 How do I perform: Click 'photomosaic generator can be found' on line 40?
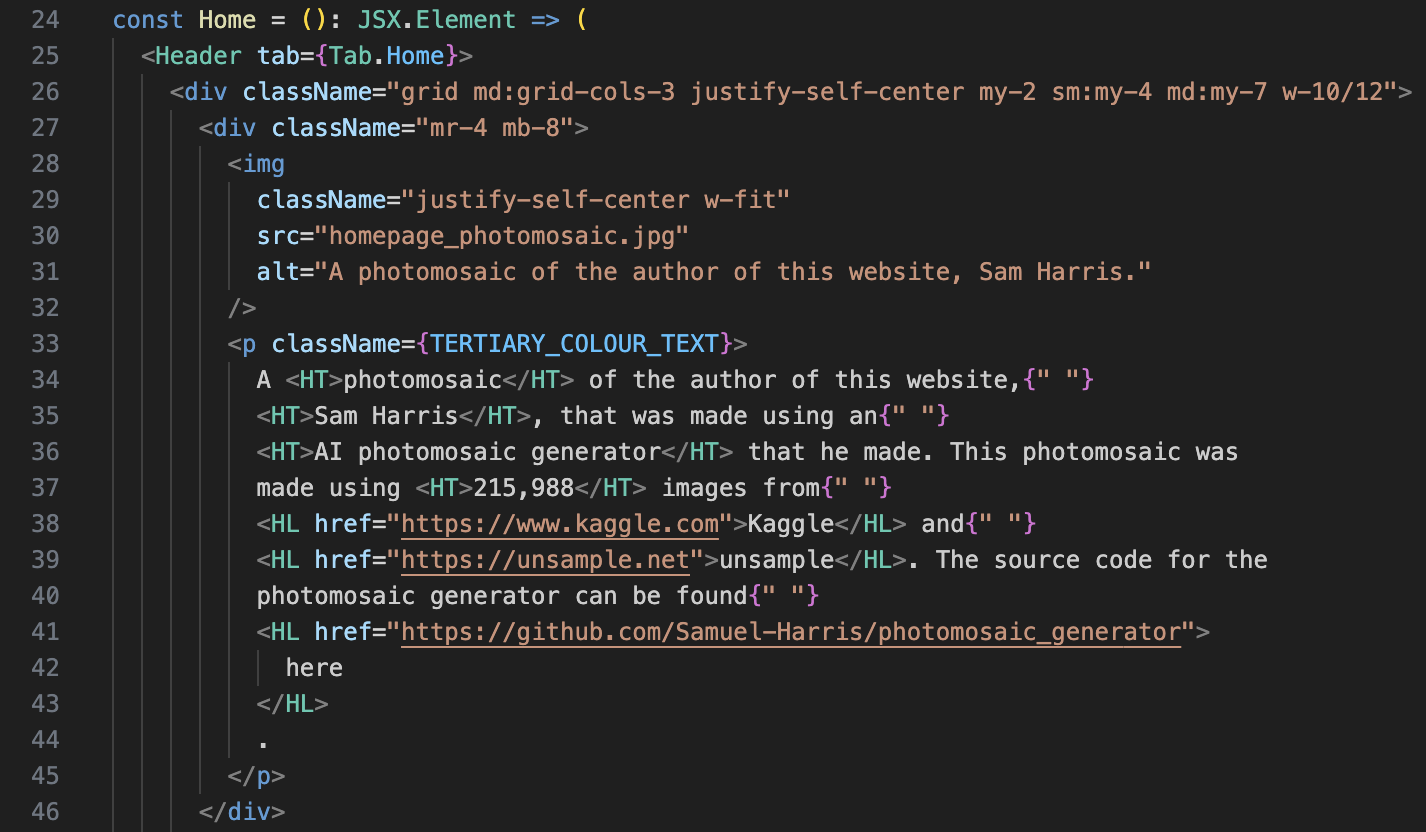click(x=502, y=595)
